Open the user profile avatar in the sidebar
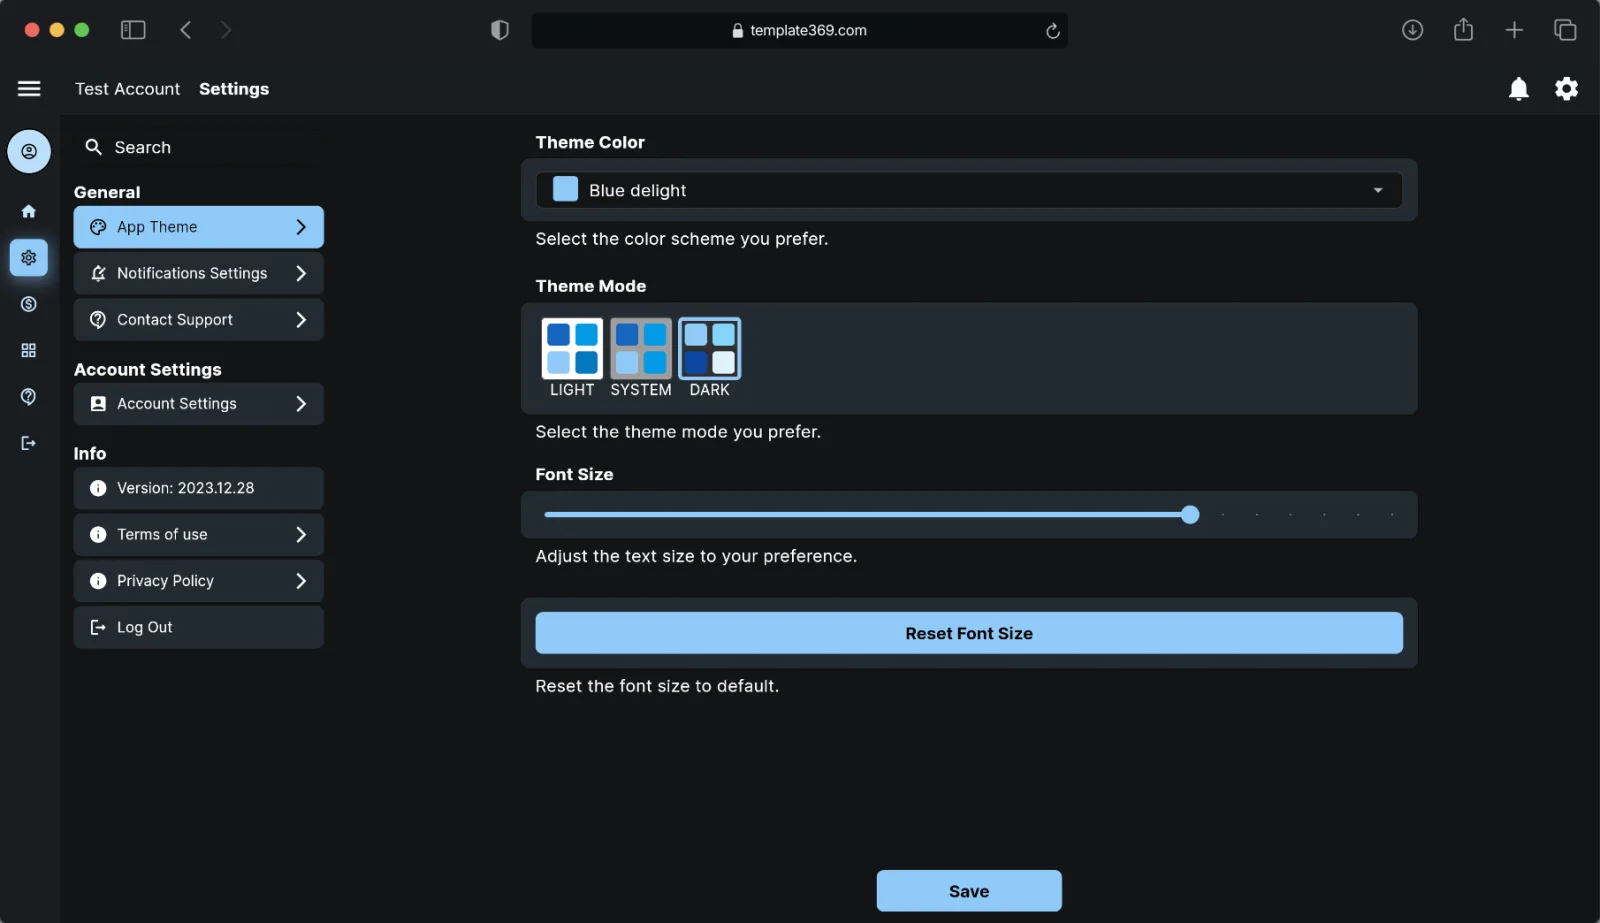The height and width of the screenshot is (923, 1600). coord(29,151)
